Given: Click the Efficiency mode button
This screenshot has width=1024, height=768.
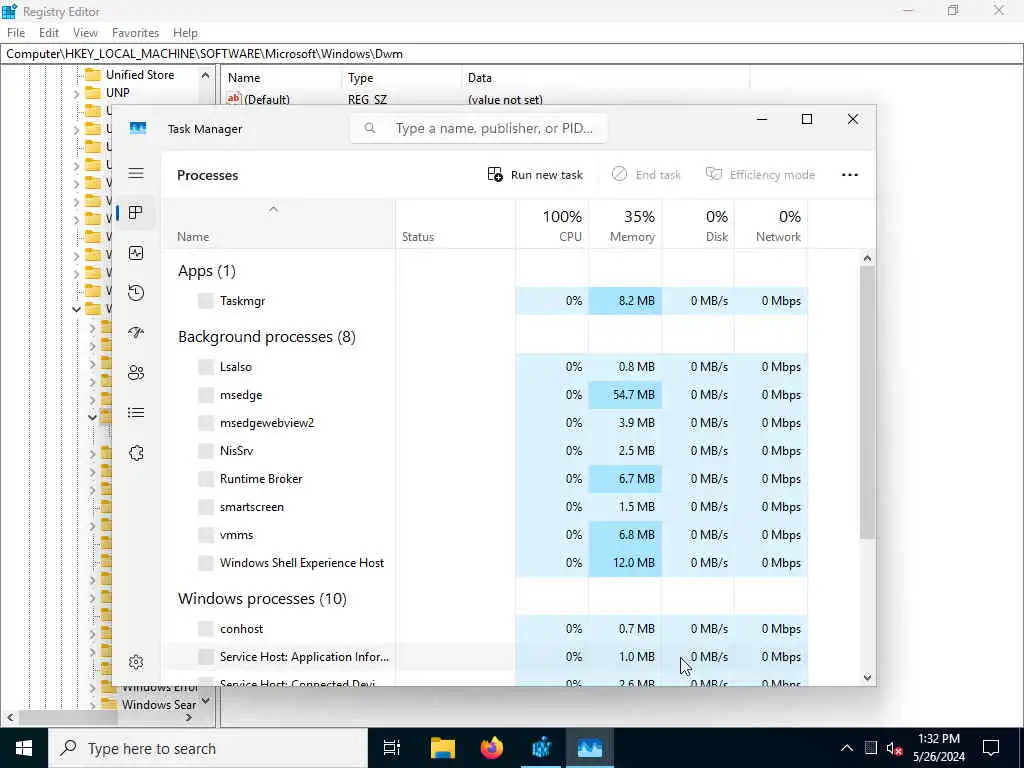Looking at the screenshot, I should 760,174.
